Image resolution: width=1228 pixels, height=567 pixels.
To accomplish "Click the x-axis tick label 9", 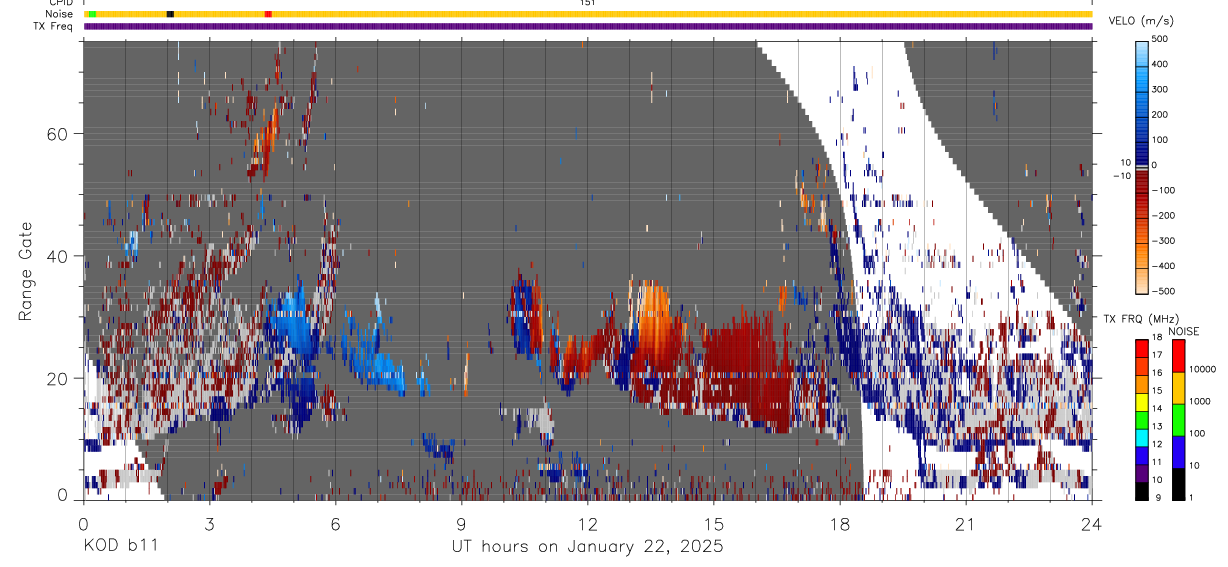I will (x=461, y=524).
